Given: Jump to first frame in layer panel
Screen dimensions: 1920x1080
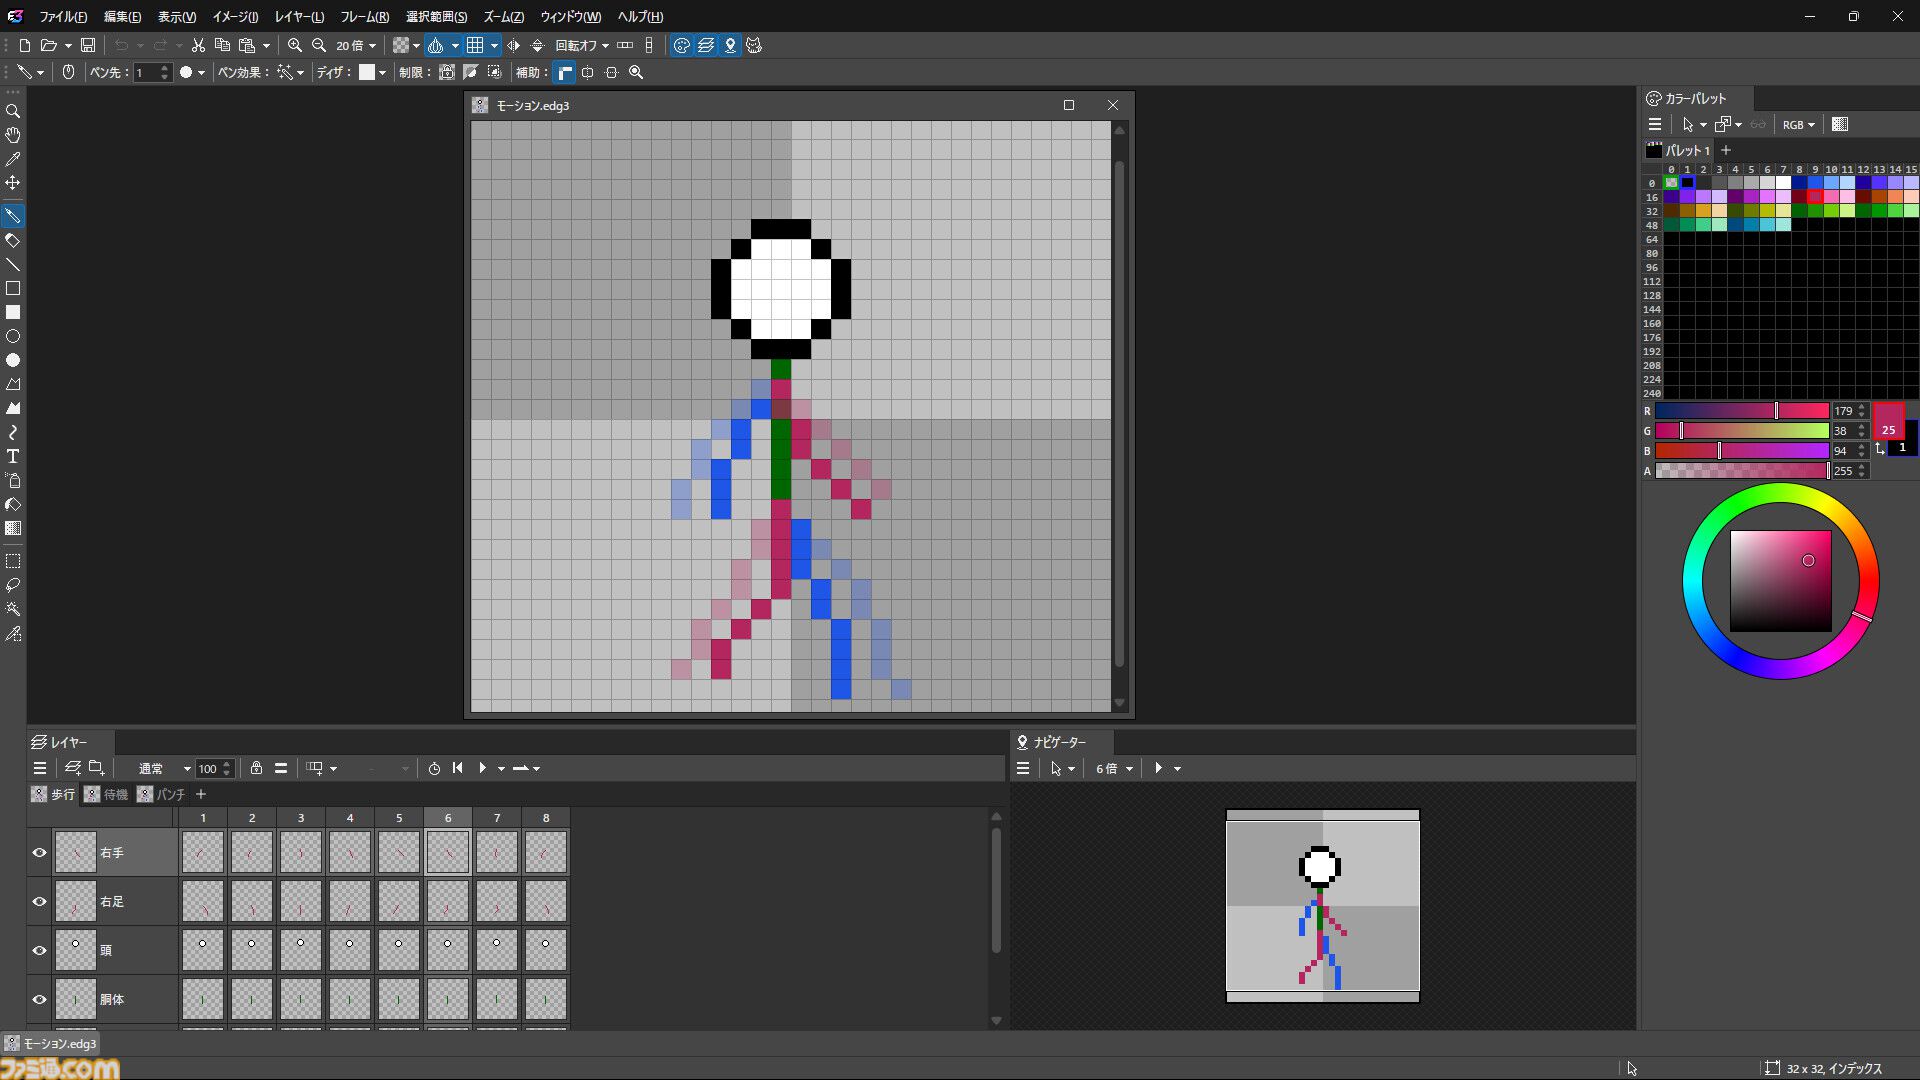Looking at the screenshot, I should click(458, 768).
